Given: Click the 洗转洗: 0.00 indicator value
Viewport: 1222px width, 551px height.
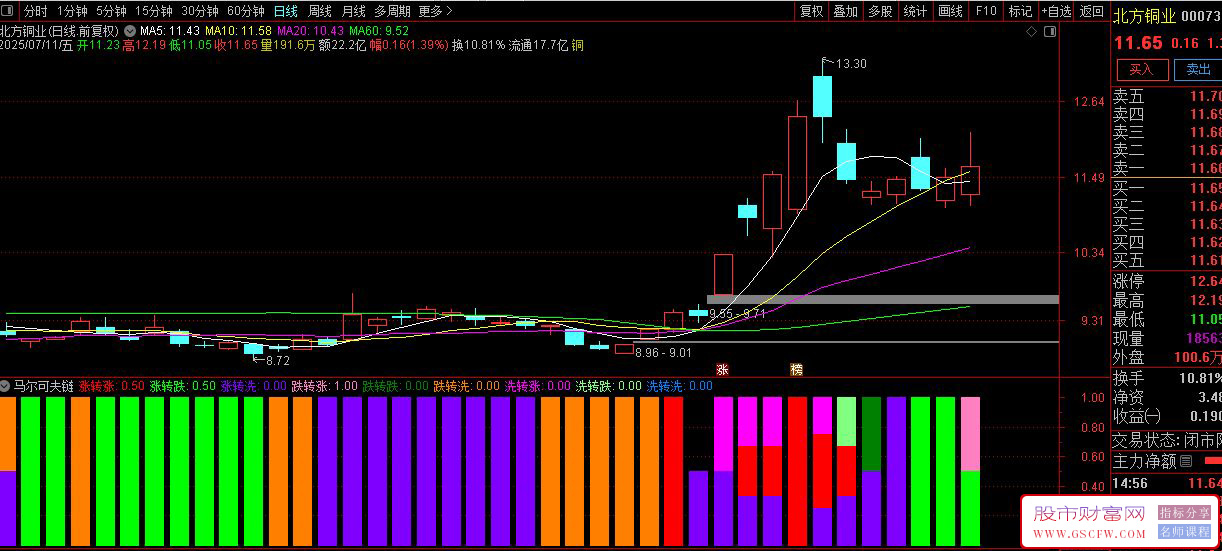Looking at the screenshot, I should [x=679, y=385].
